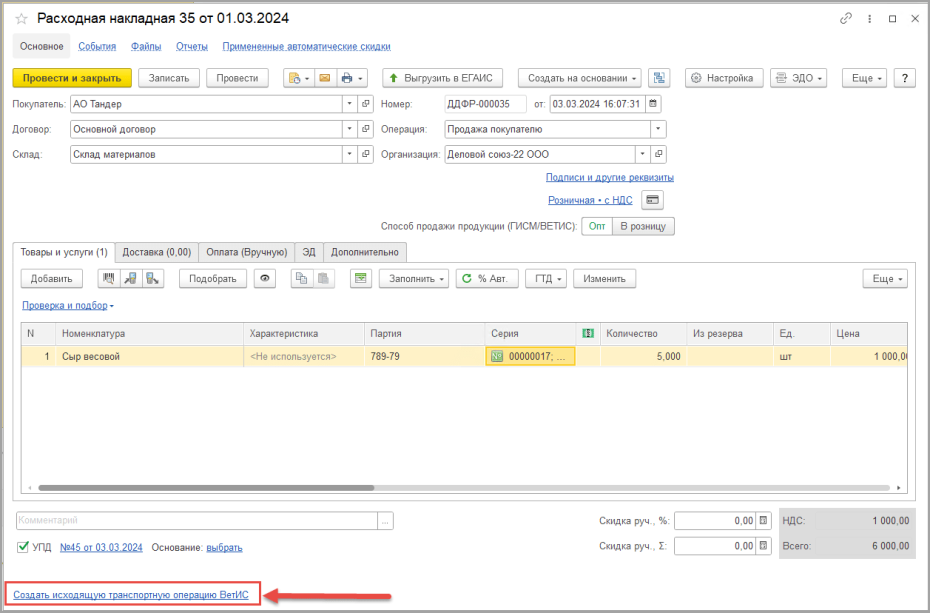The width and height of the screenshot is (930, 613).
Task: Click the green table icon left of Заполнить
Action: (x=361, y=279)
